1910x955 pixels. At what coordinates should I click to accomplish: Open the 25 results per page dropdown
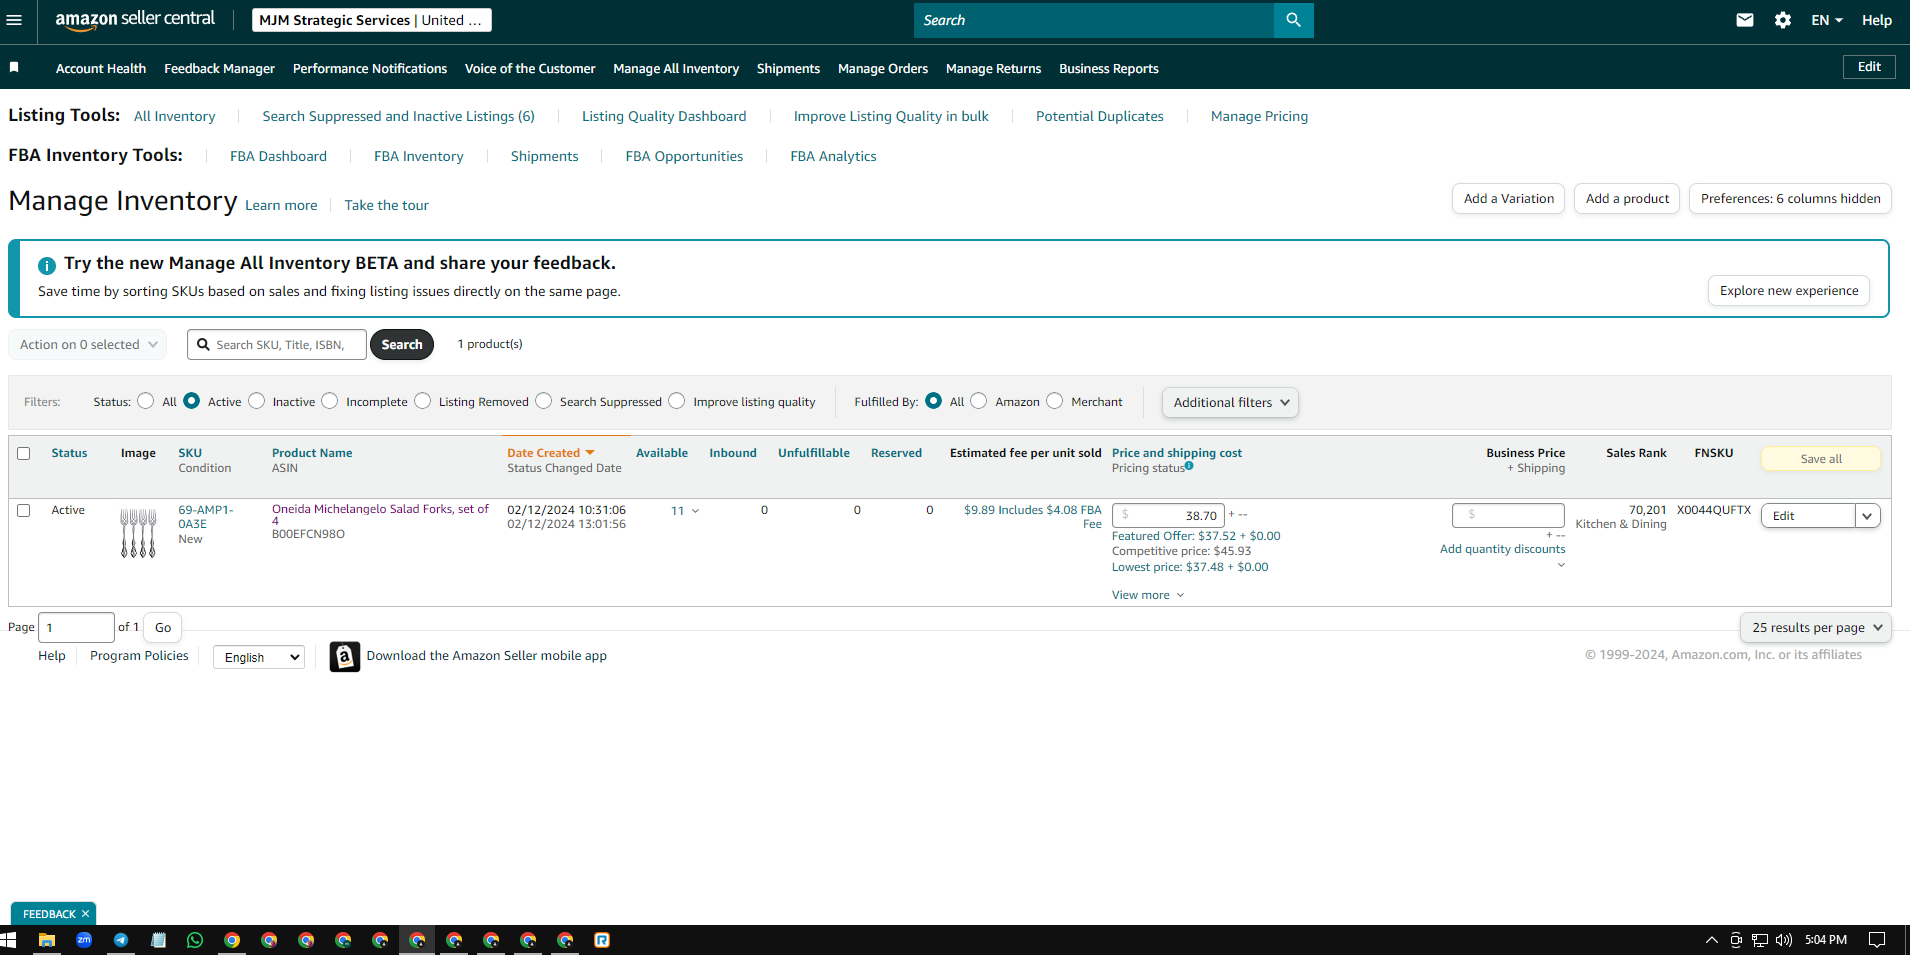[x=1816, y=627]
